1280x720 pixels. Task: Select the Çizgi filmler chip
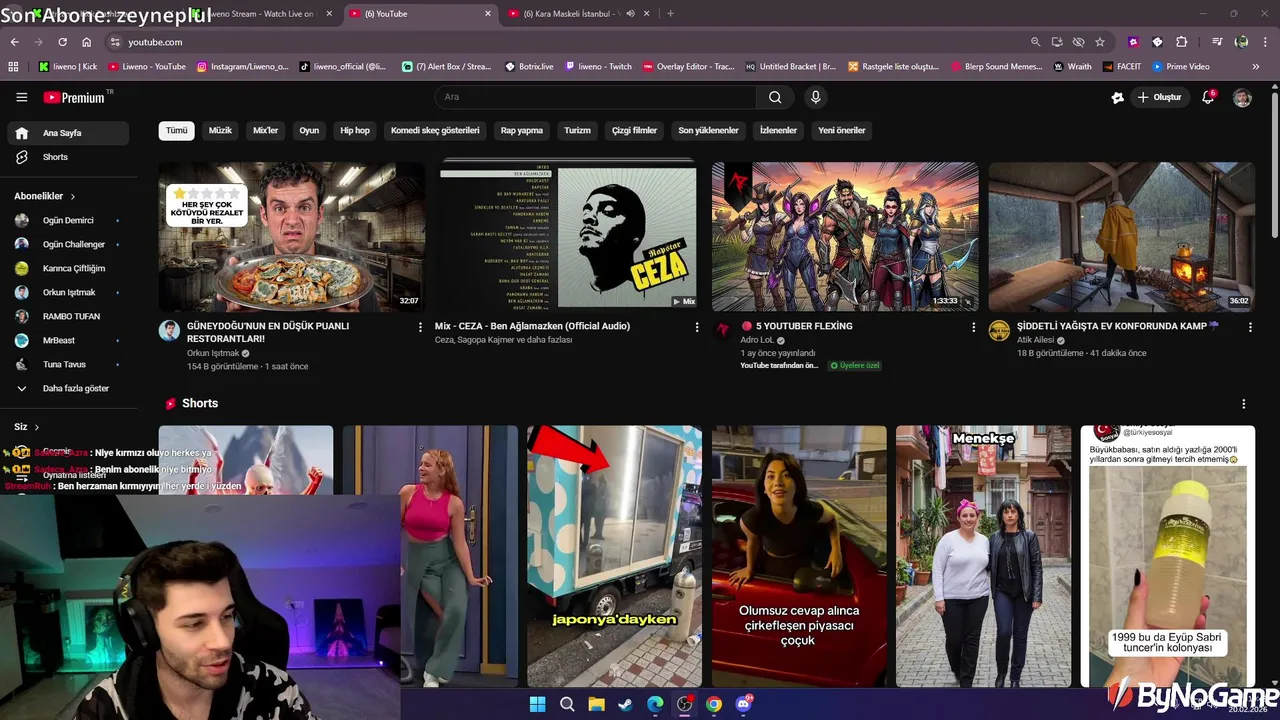[x=635, y=130]
